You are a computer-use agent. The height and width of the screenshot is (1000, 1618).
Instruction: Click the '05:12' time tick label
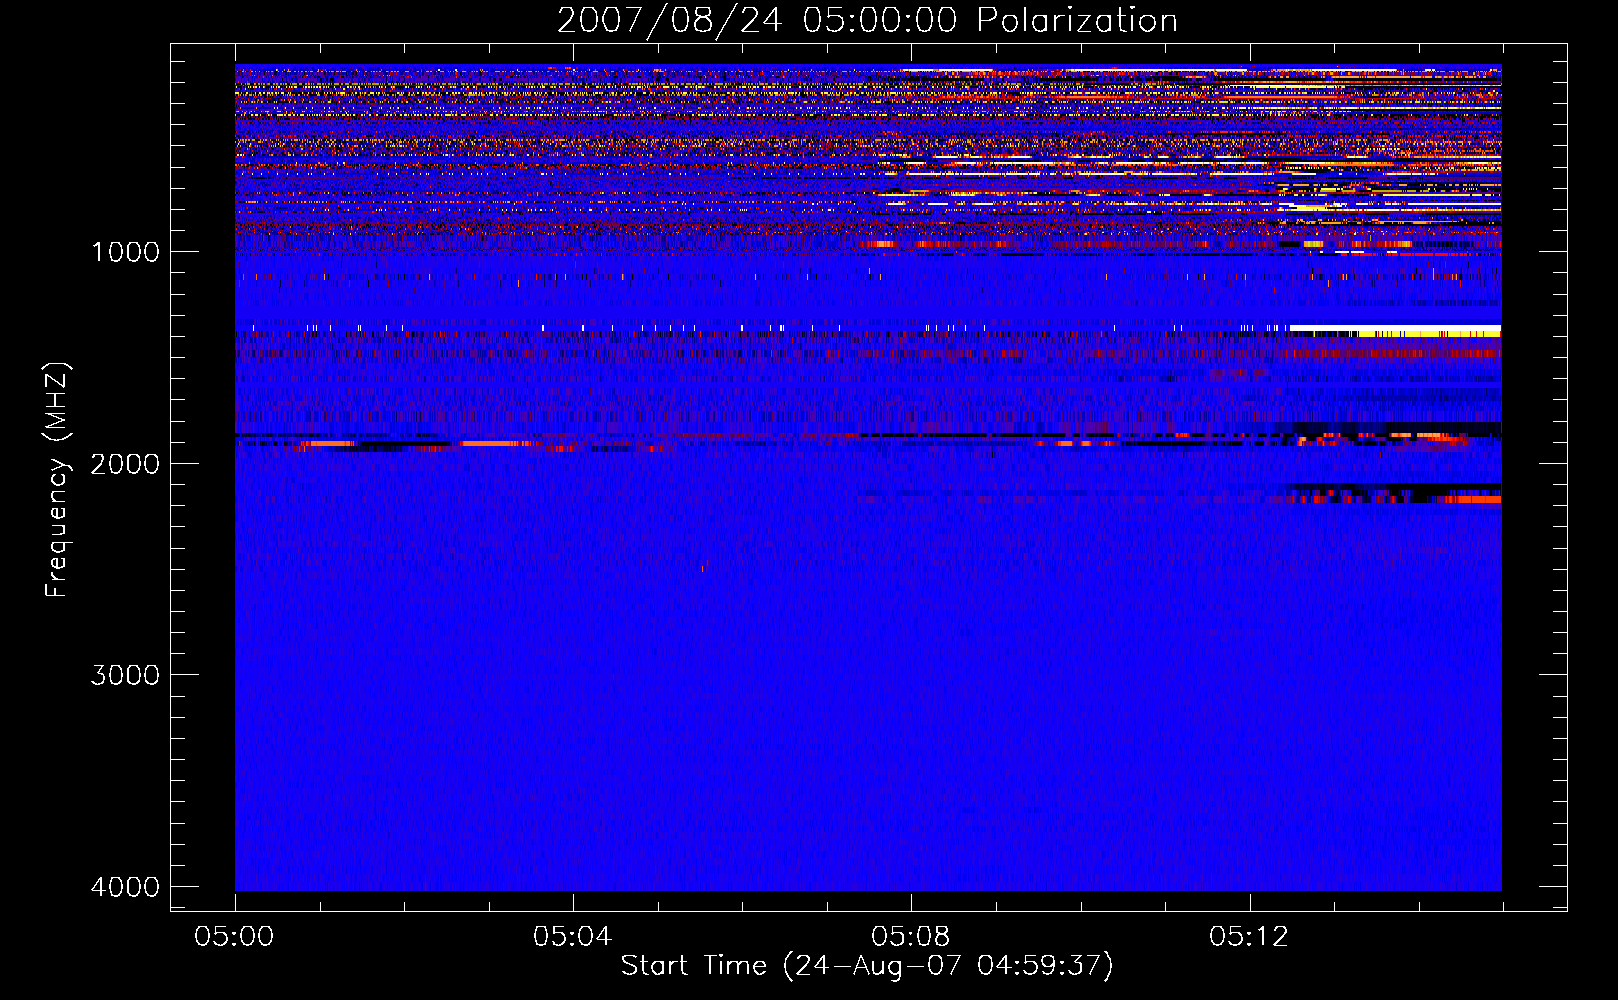coord(1249,937)
